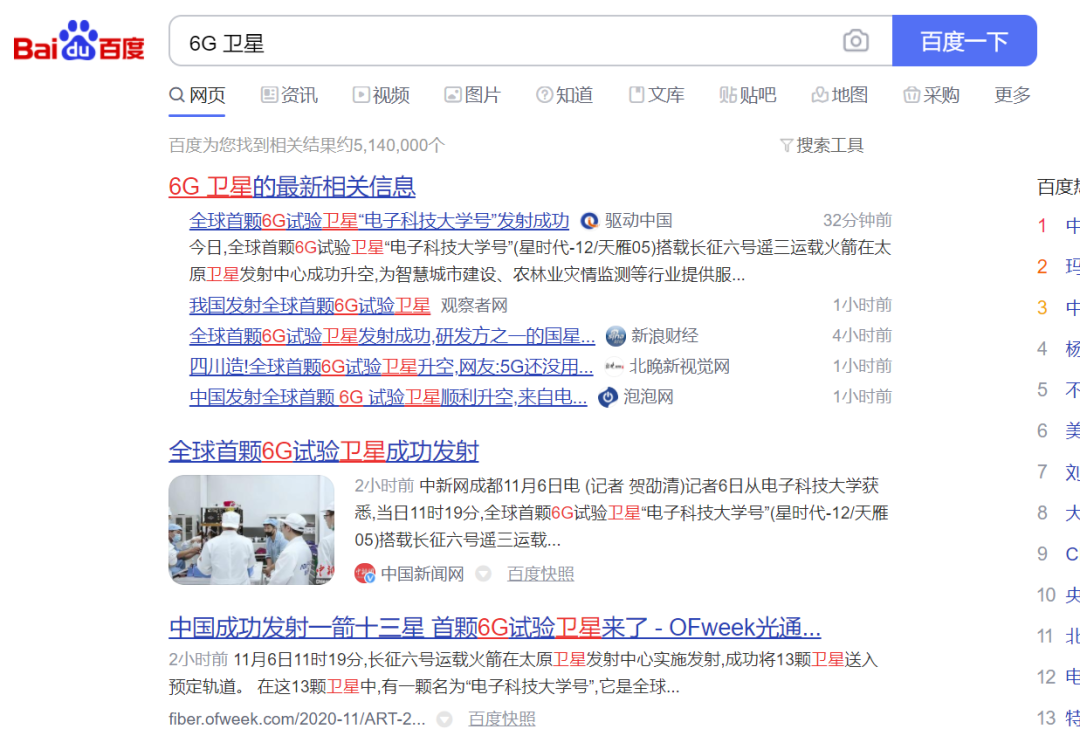Expand dropdown arrow next to fiber.ofweek.com
The width and height of the screenshot is (1080, 729).
445,719
